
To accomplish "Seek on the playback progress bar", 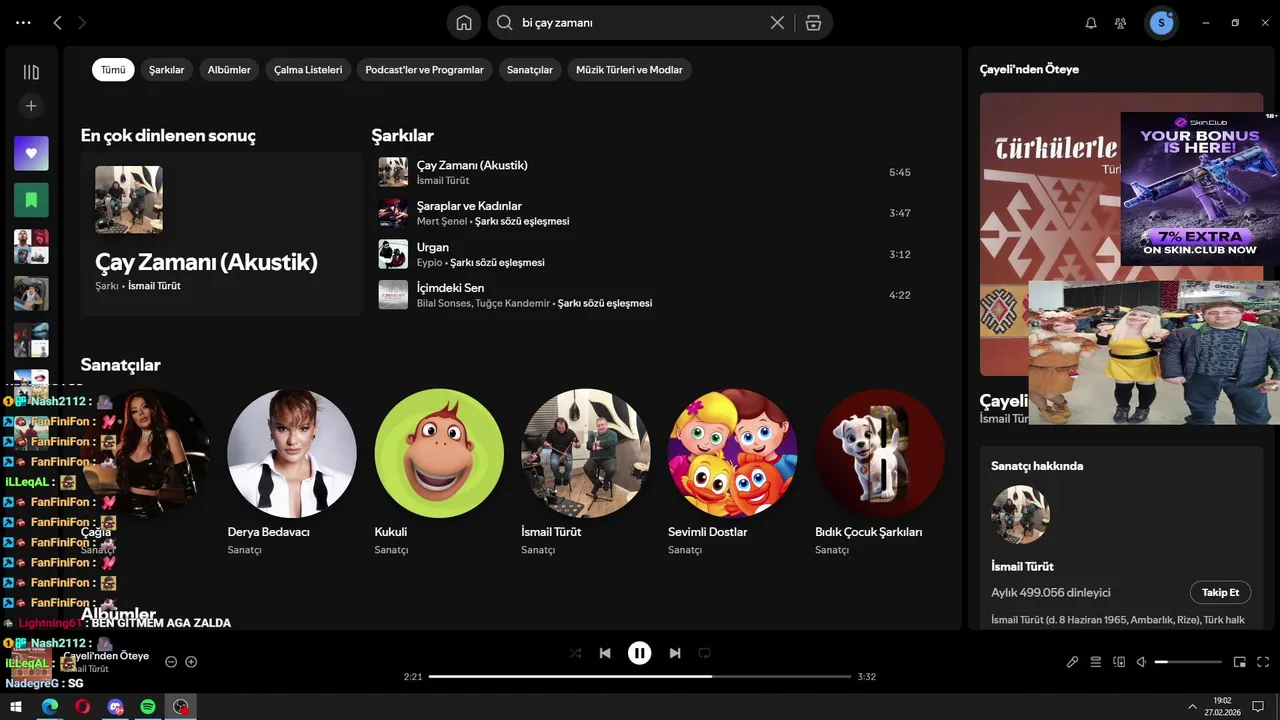I will tap(640, 677).
